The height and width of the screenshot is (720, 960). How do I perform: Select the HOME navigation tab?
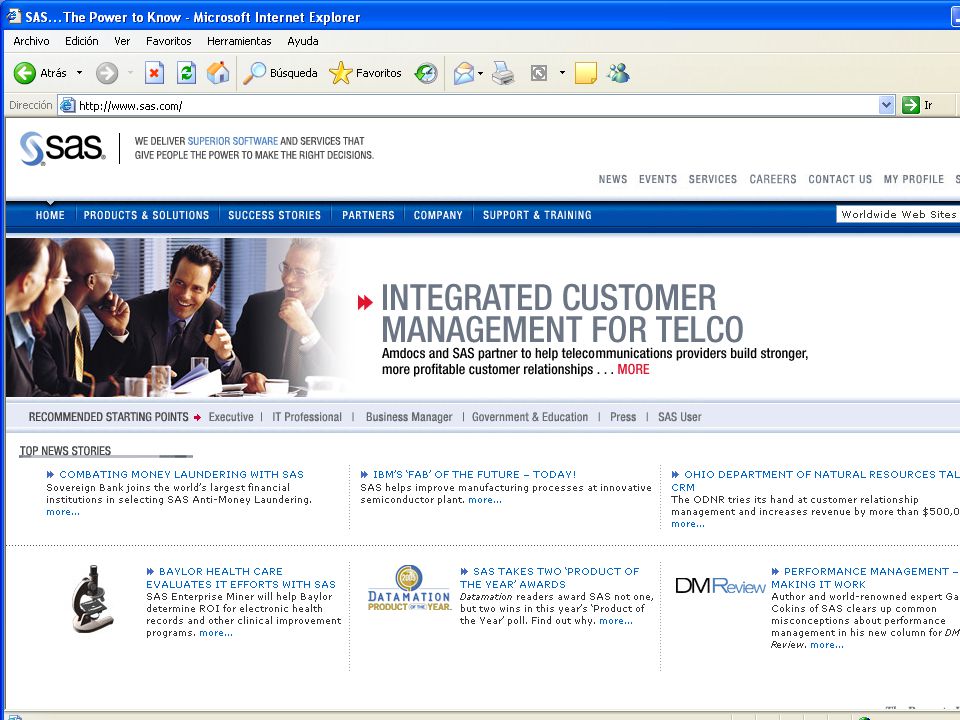coord(50,215)
